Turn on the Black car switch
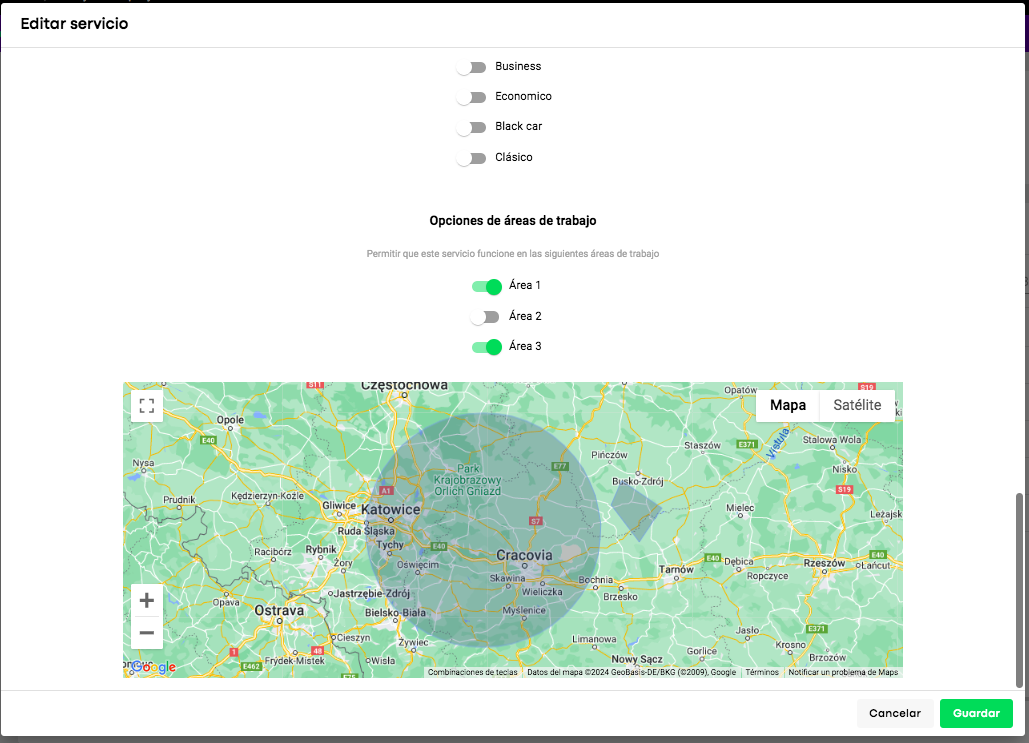Image resolution: width=1029 pixels, height=743 pixels. [471, 127]
